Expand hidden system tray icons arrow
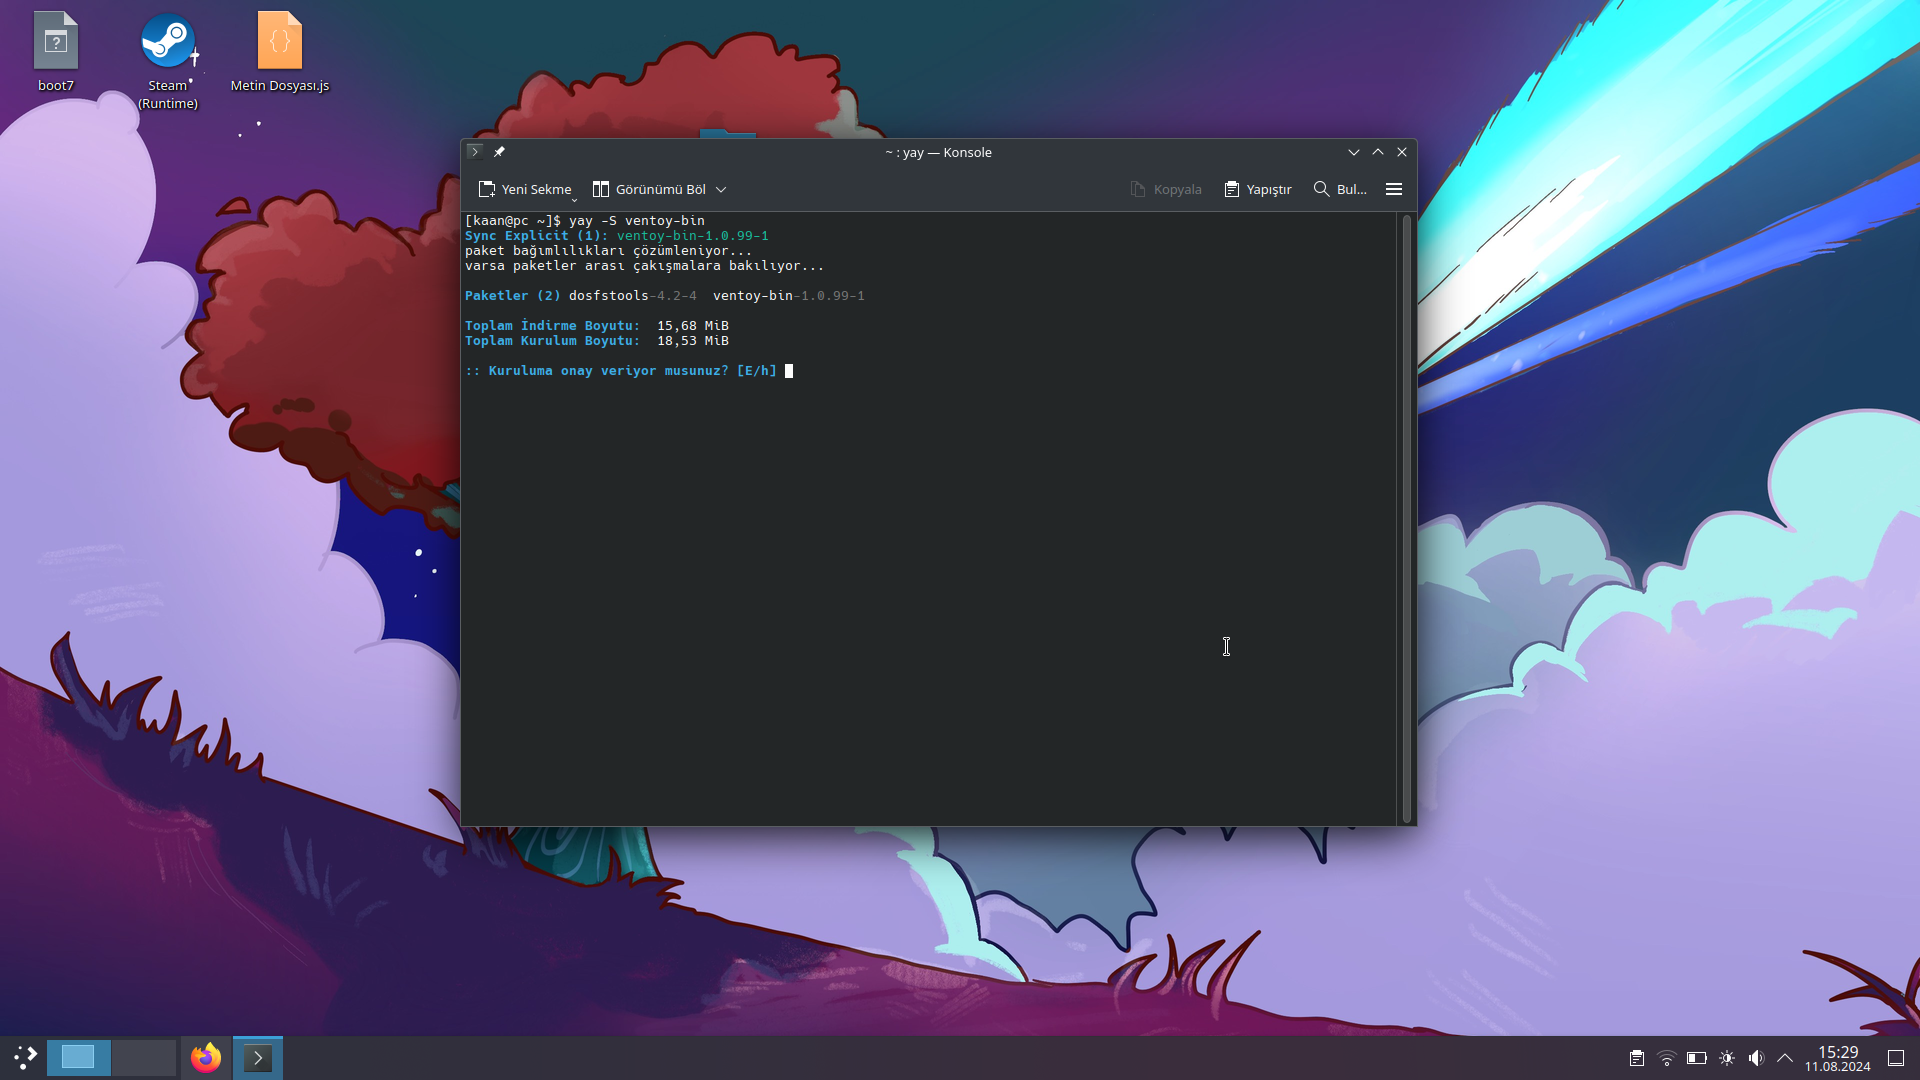Screen dimensions: 1920x1080 (1785, 1058)
